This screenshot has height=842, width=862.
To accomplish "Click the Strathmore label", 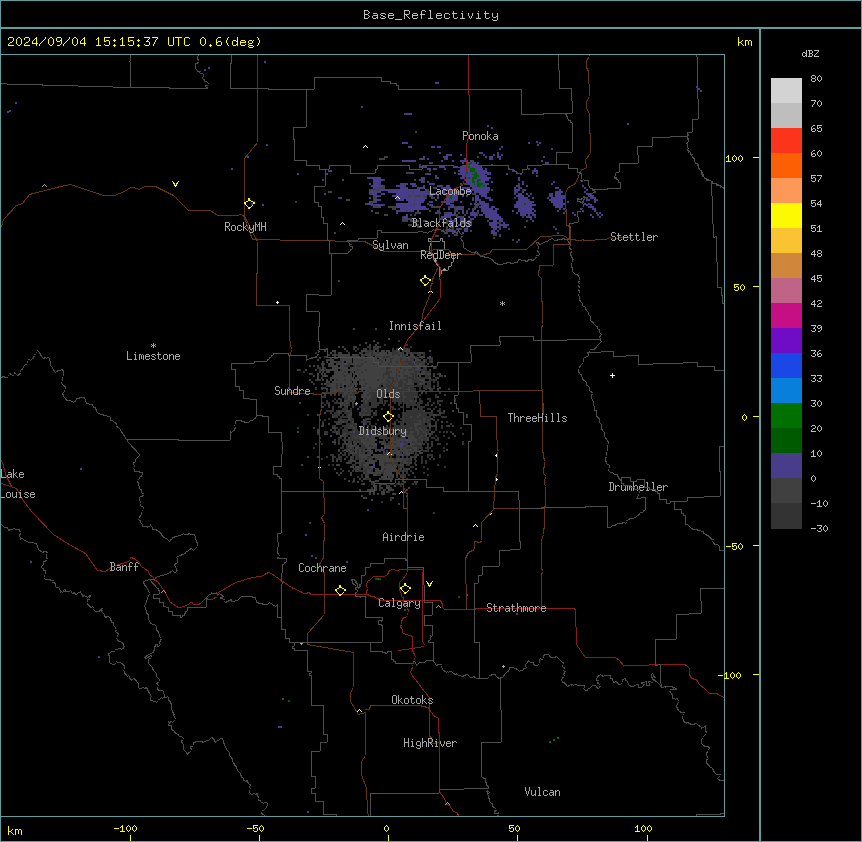I will point(516,608).
